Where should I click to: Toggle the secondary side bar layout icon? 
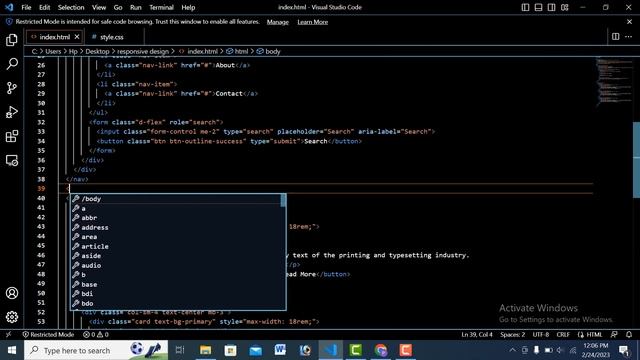(x=551, y=7)
